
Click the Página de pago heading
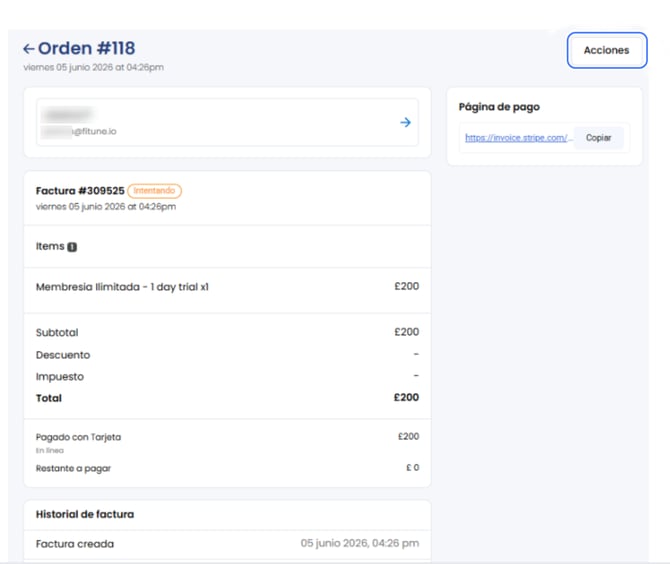pos(499,107)
